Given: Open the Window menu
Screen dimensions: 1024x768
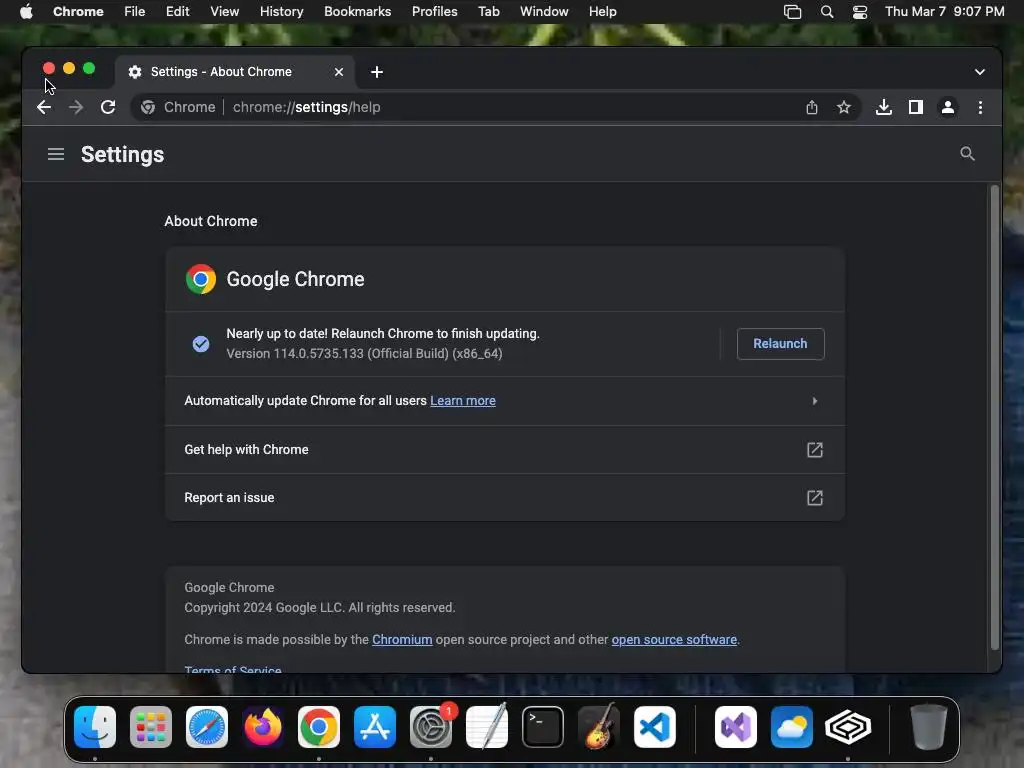Looking at the screenshot, I should [x=544, y=12].
